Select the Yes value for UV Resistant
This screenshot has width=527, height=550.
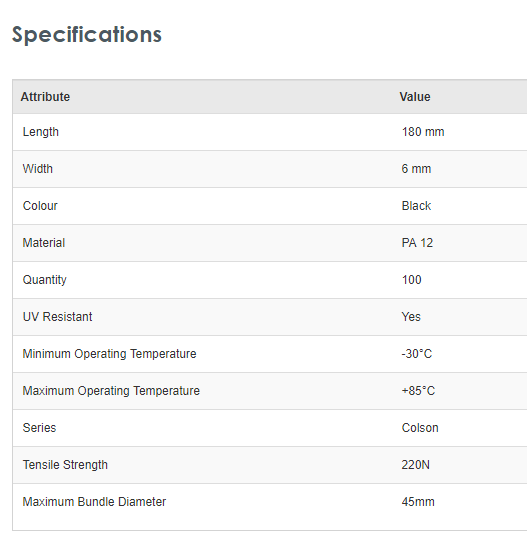pos(411,317)
